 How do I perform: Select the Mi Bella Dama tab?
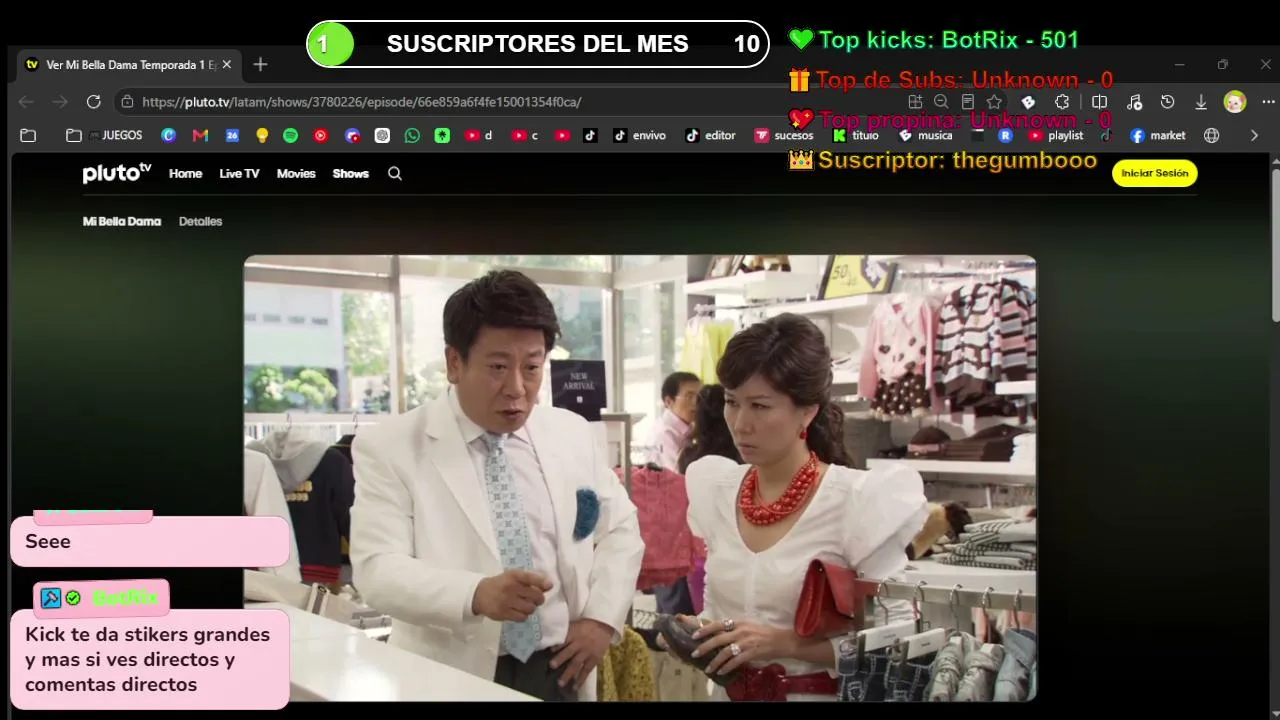122,221
